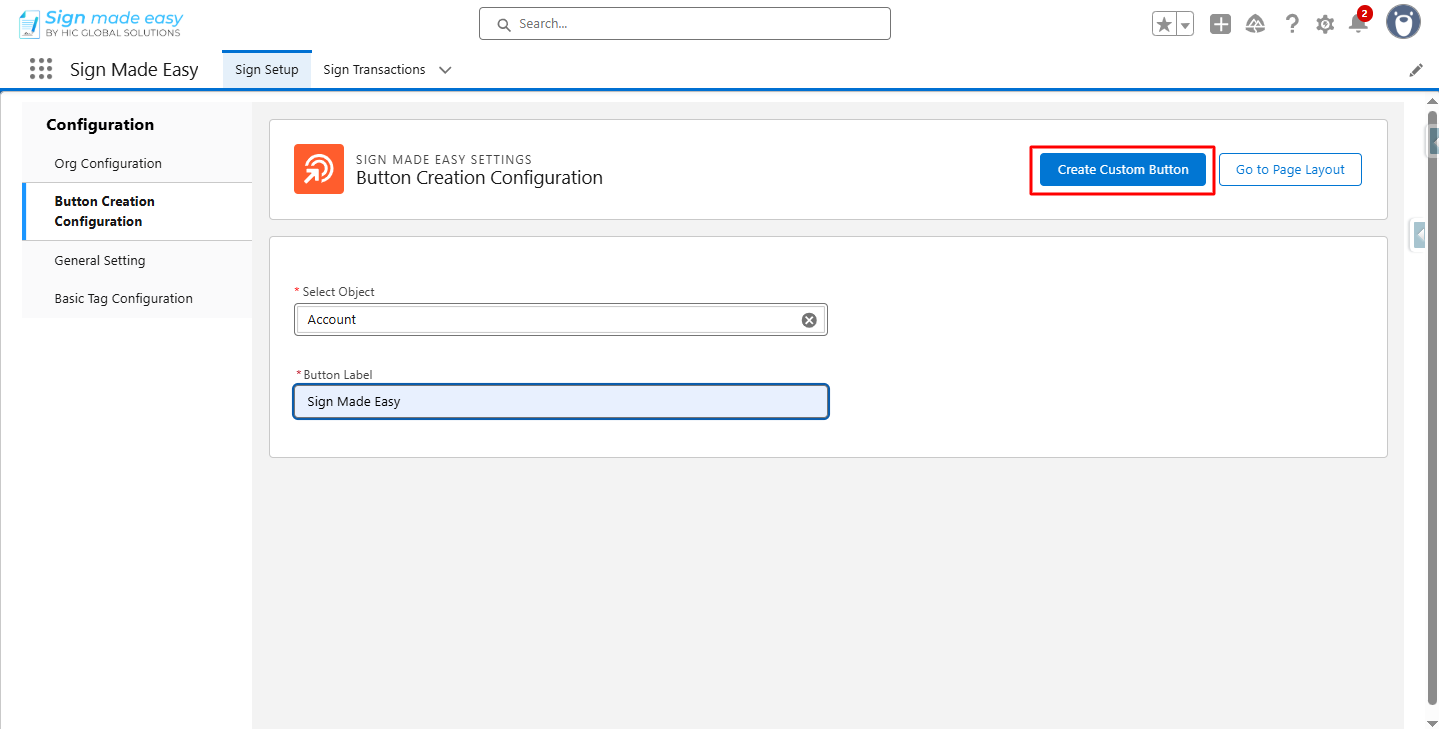Expand the favorites list dropdown arrow
This screenshot has width=1439, height=729.
pos(1185,24)
